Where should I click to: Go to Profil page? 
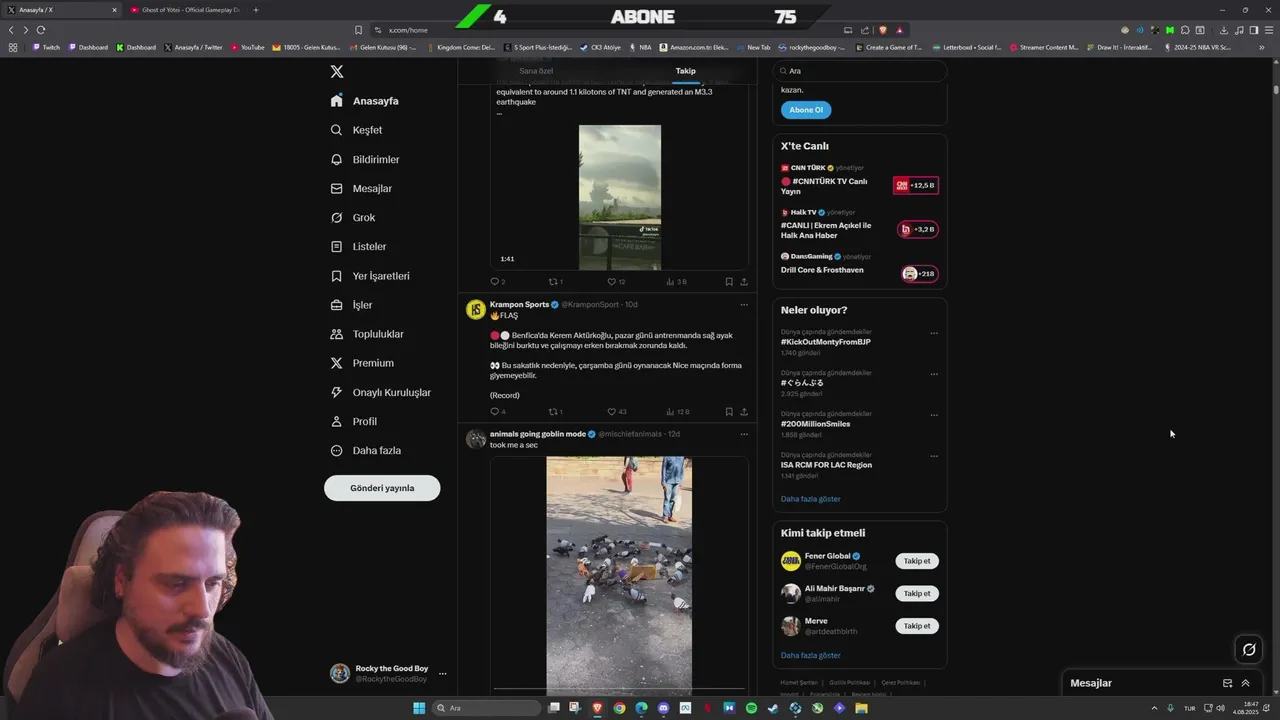pos(354,421)
